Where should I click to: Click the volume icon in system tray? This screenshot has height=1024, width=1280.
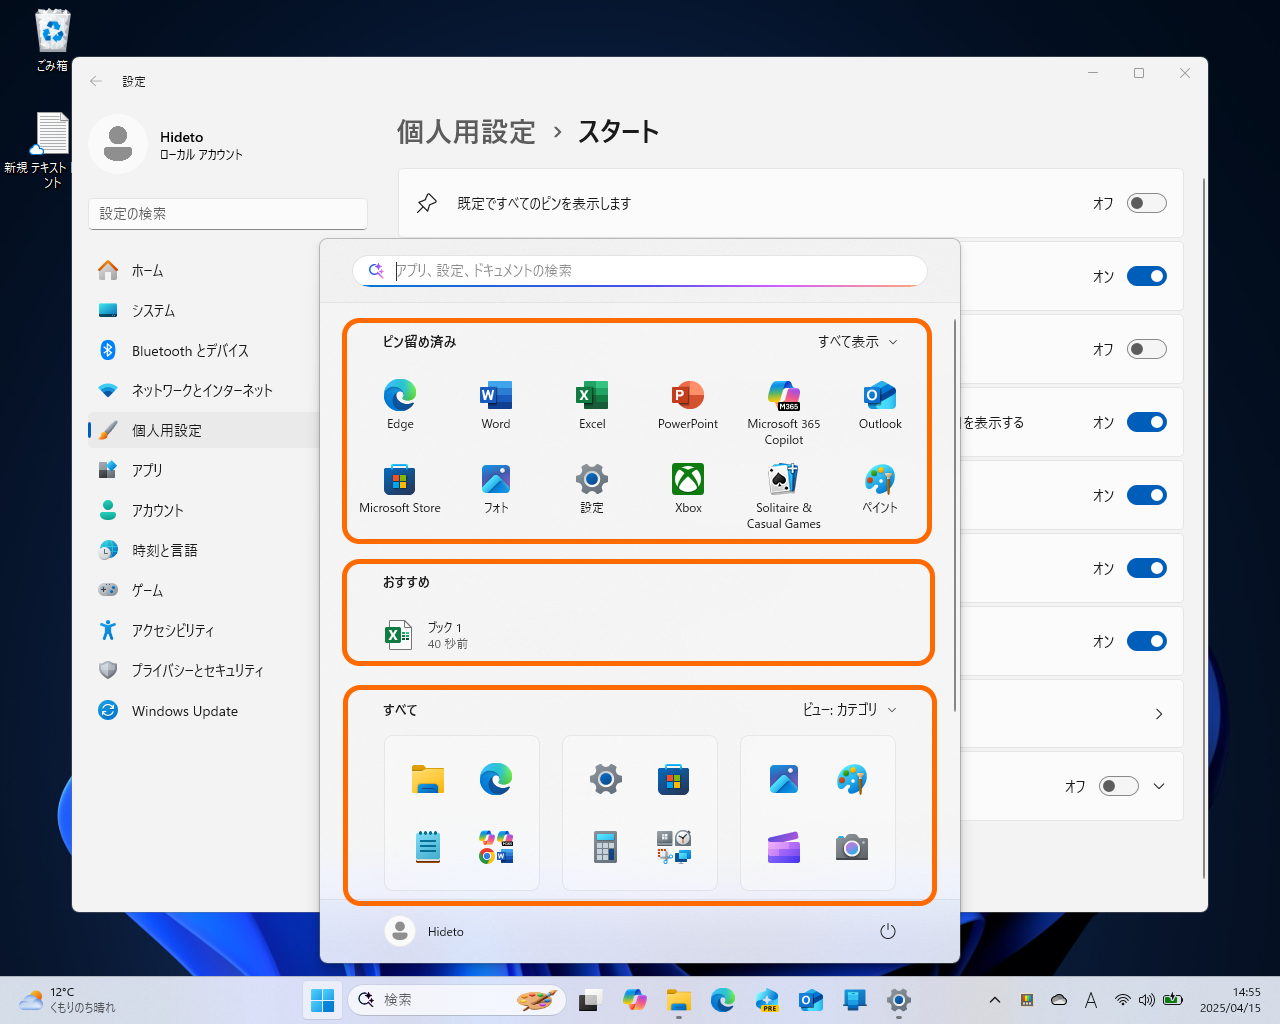[x=1147, y=1000]
